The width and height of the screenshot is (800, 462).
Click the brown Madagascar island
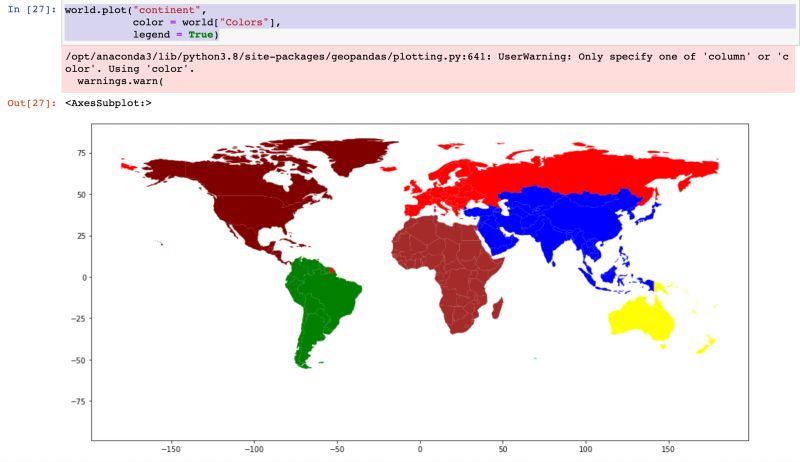(x=497, y=309)
